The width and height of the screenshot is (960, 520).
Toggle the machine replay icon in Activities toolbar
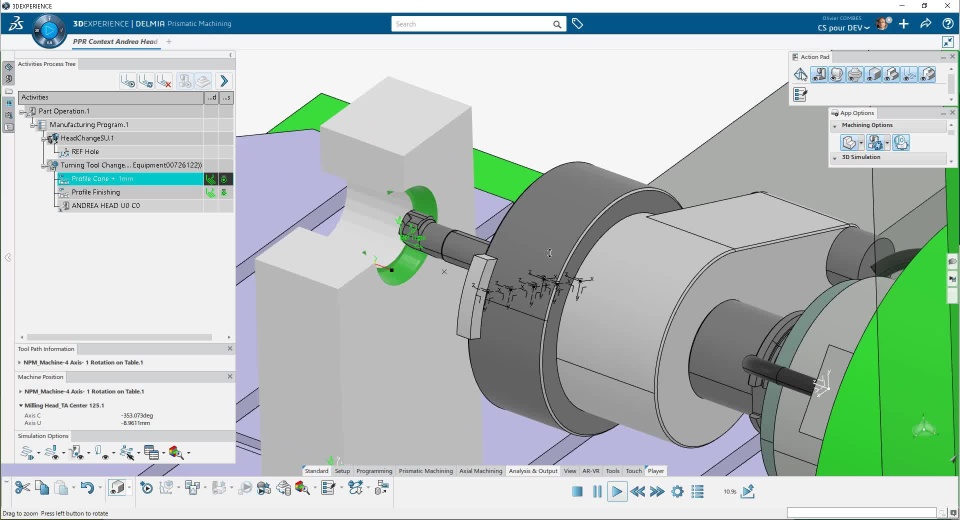[184, 81]
